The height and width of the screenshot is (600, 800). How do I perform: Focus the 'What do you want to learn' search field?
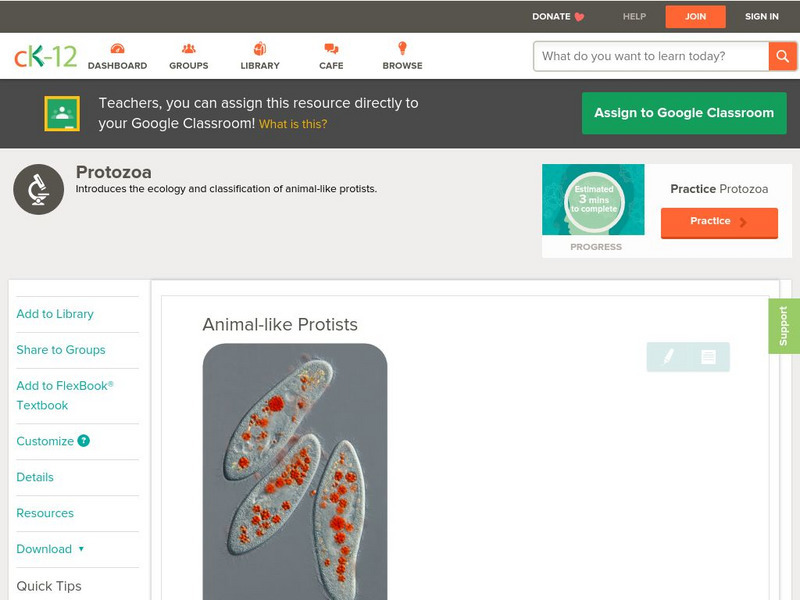point(651,56)
